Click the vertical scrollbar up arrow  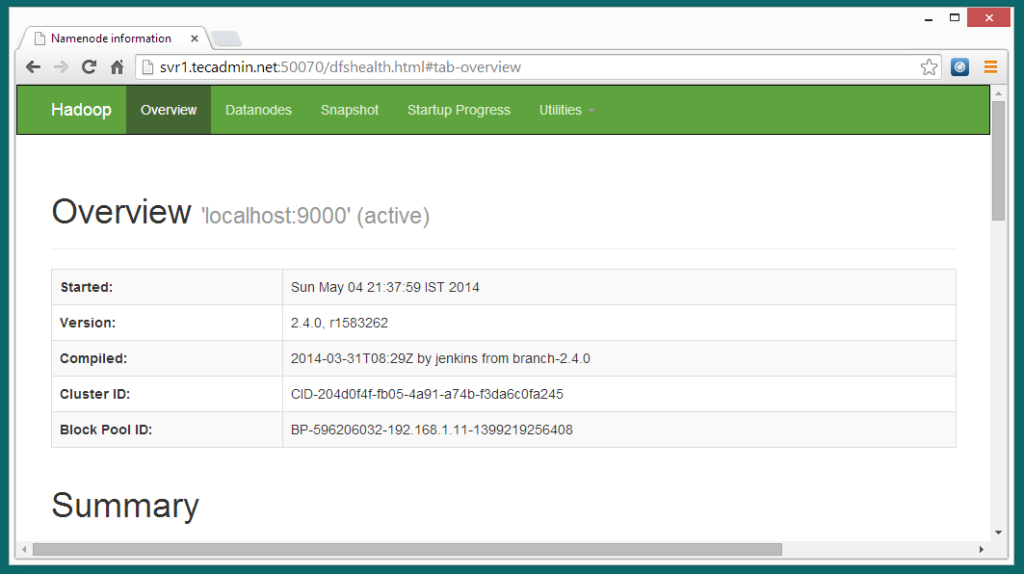coord(998,93)
